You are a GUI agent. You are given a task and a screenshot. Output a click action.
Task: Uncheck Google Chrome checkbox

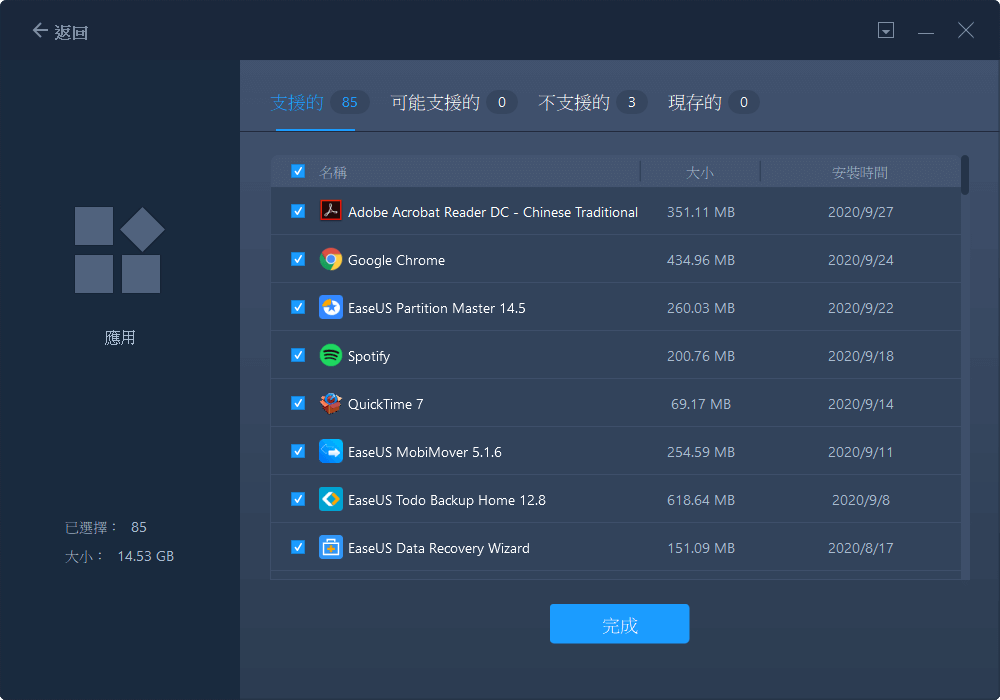click(x=298, y=259)
